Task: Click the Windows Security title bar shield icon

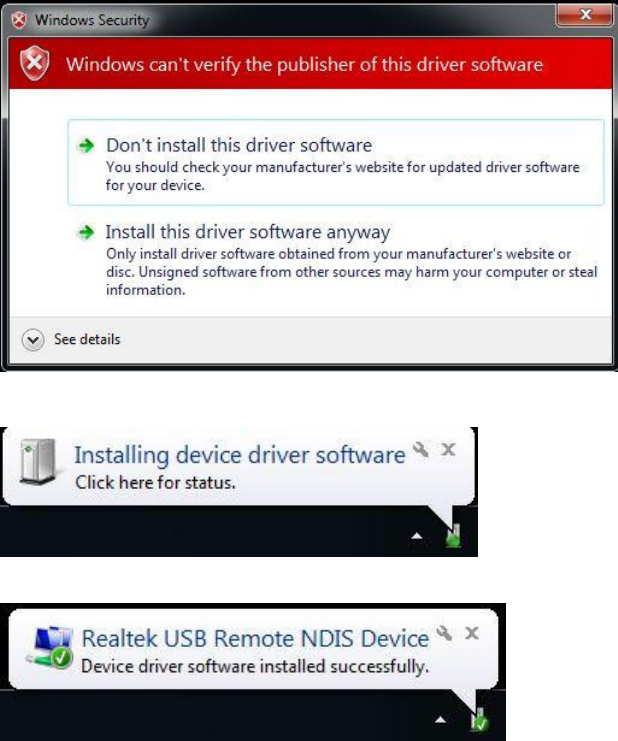Action: tap(19, 20)
